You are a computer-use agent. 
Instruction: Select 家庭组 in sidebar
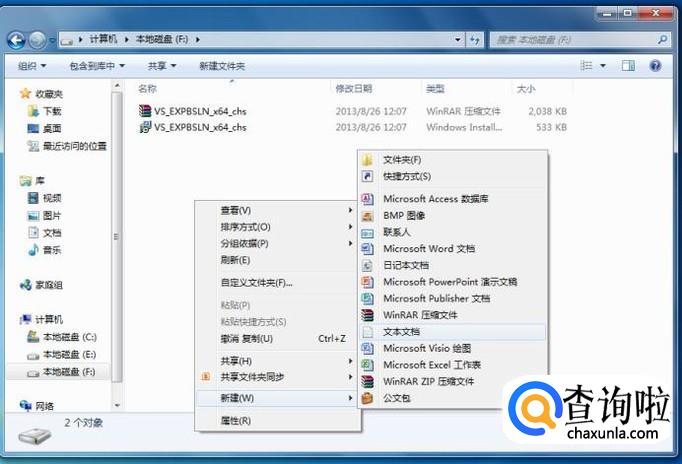[41, 285]
